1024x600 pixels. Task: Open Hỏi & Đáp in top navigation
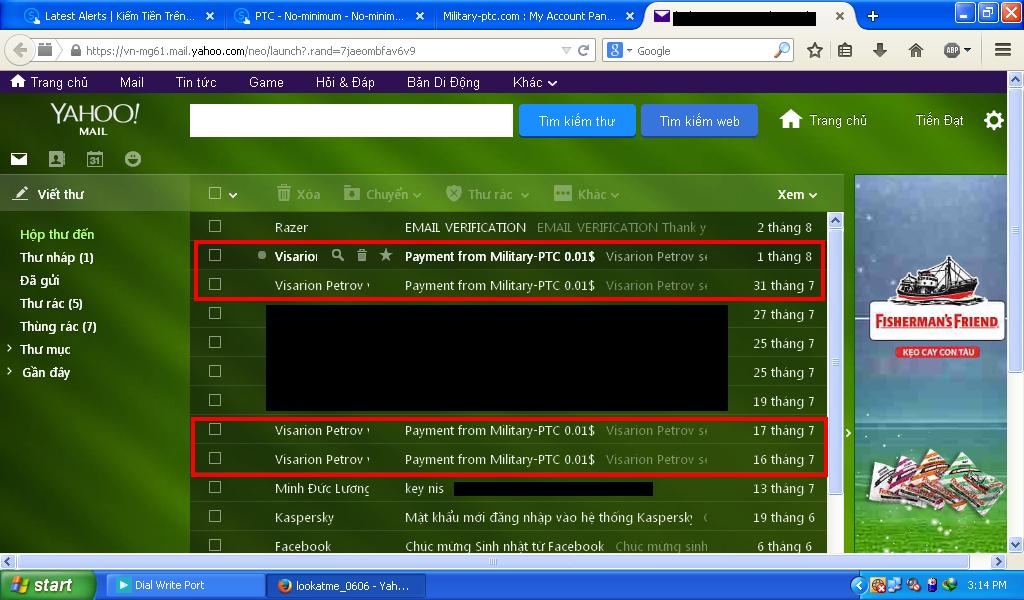coord(345,82)
